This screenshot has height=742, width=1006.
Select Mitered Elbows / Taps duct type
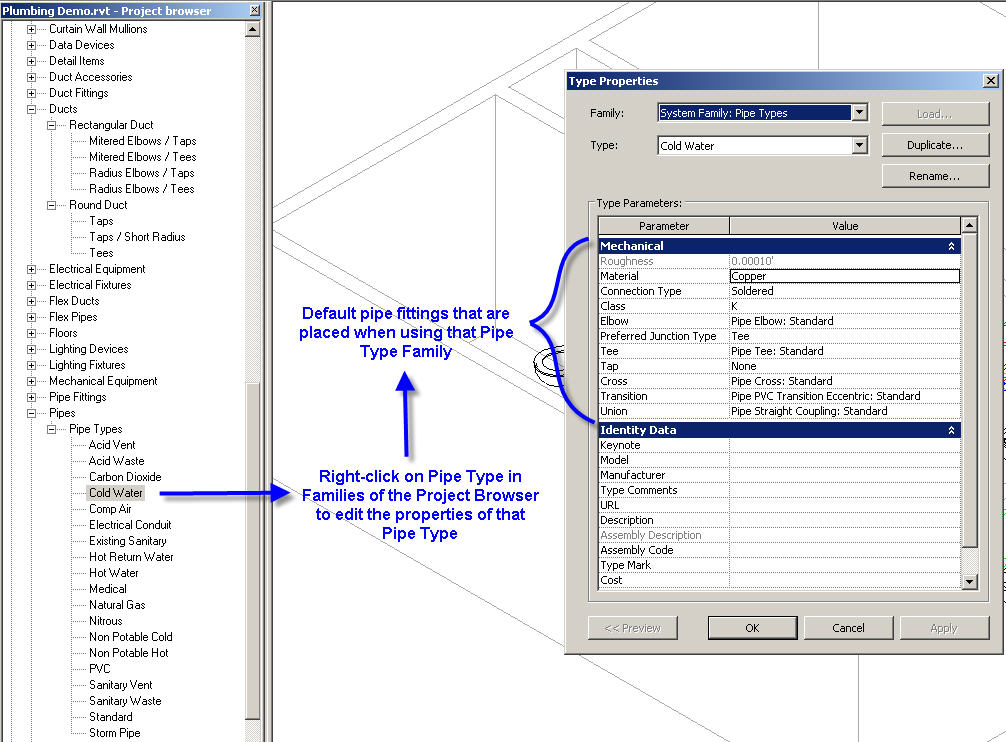pyautogui.click(x=142, y=141)
